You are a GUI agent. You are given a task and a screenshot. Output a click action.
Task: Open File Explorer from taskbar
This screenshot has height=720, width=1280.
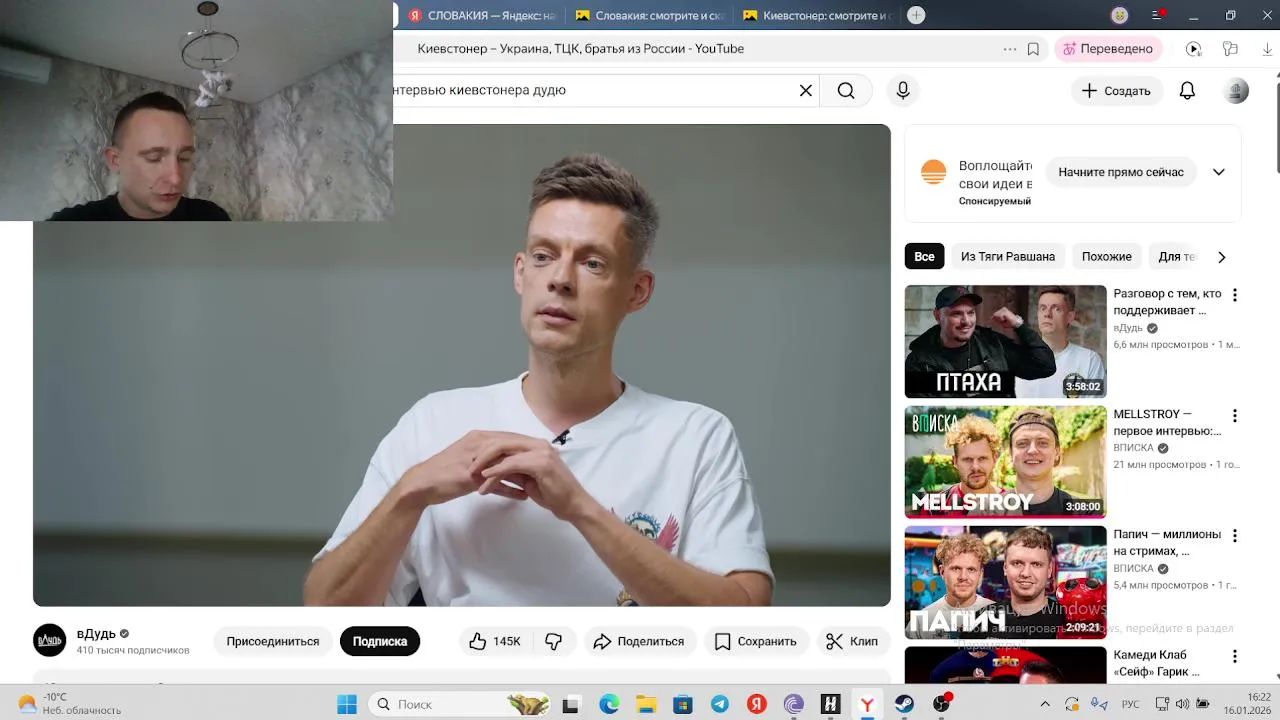click(x=646, y=704)
